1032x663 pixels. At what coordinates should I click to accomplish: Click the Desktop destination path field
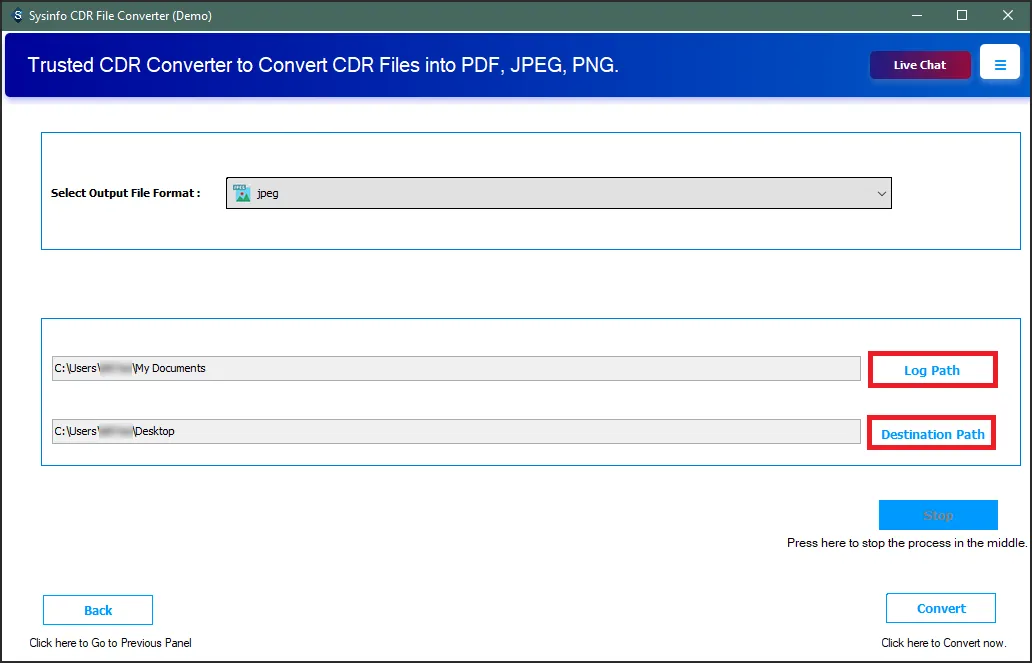point(456,431)
